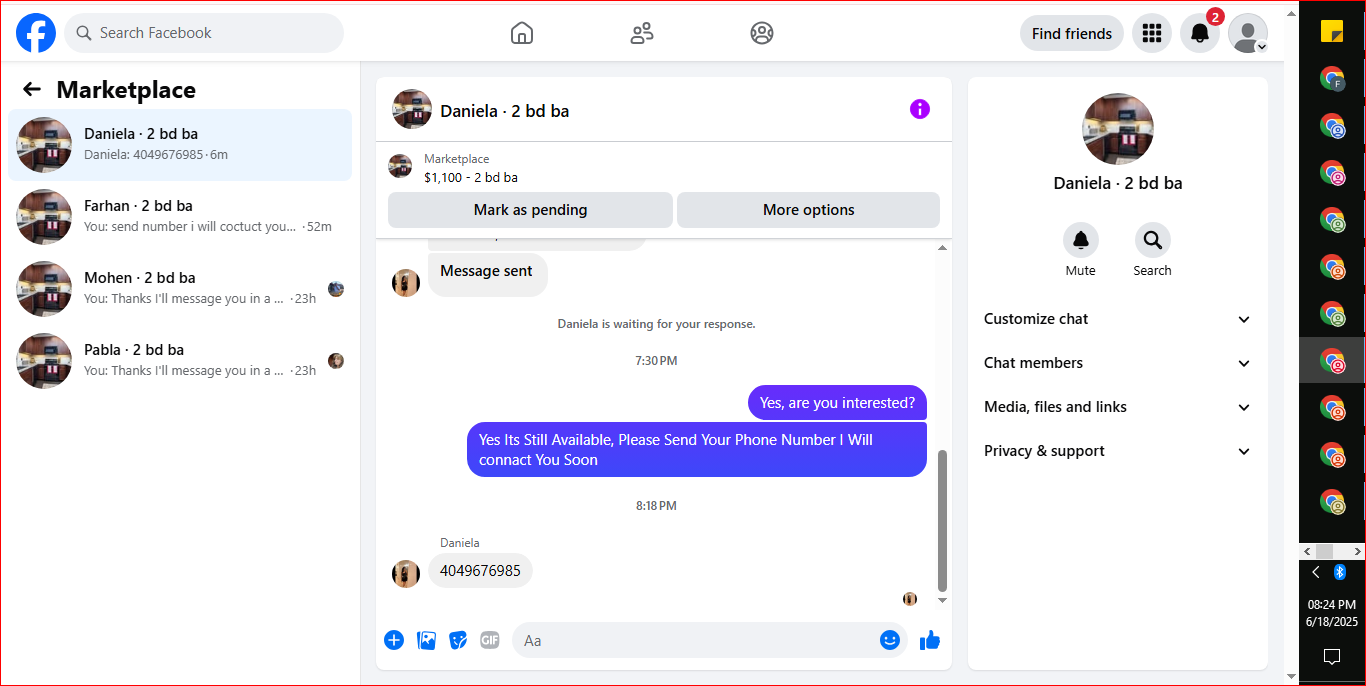Click the Aa message input field
1366x686 pixels.
(692, 640)
